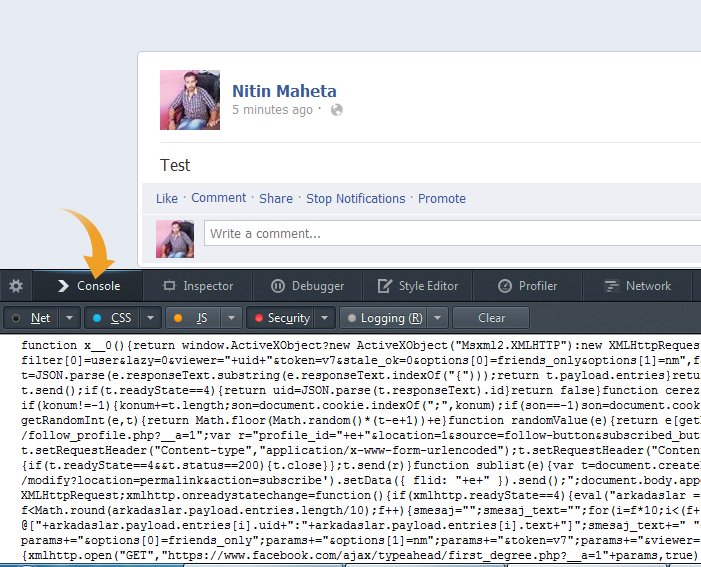Click the console line starting with @["+arkadaslar.payload
701x567 pixels.
point(360,525)
